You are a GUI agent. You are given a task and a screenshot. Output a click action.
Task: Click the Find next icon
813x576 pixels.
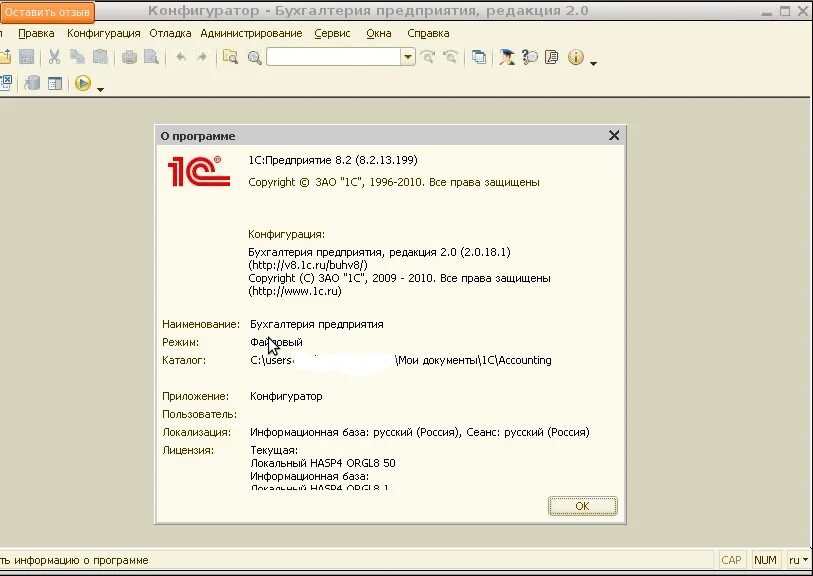coord(428,57)
